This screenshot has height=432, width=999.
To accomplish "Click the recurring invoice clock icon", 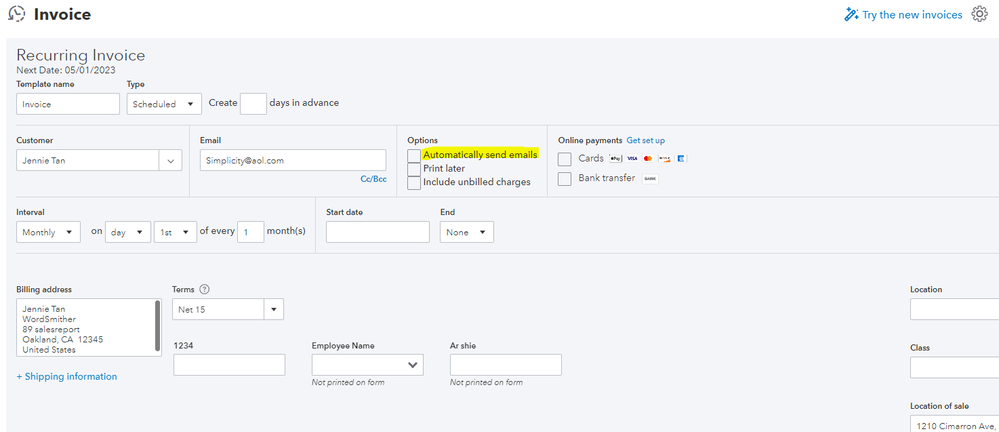I will [x=16, y=15].
